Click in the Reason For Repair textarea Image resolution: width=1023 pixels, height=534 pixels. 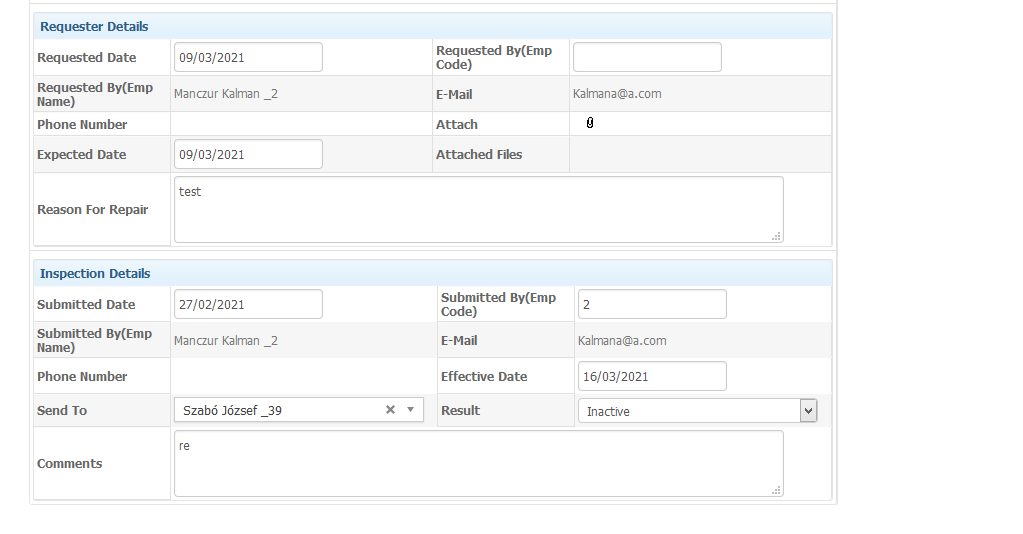tap(478, 210)
